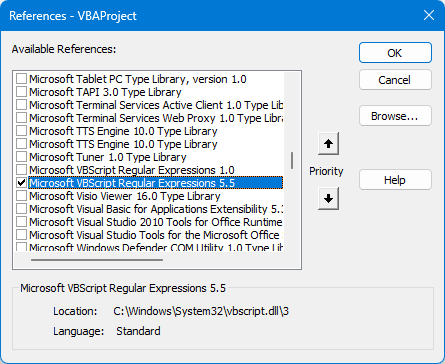Screen dimensions: 445x364
Task: Check first Microsoft TTS Engine 10.0 box
Action: coord(22,131)
